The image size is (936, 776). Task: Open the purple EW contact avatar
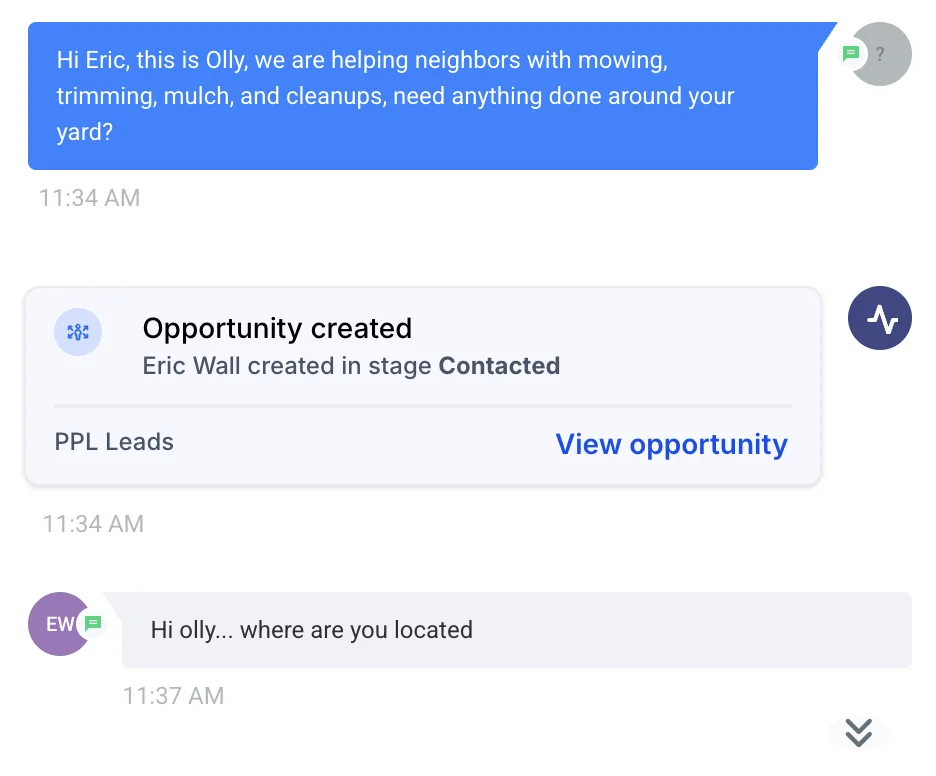[x=57, y=624]
